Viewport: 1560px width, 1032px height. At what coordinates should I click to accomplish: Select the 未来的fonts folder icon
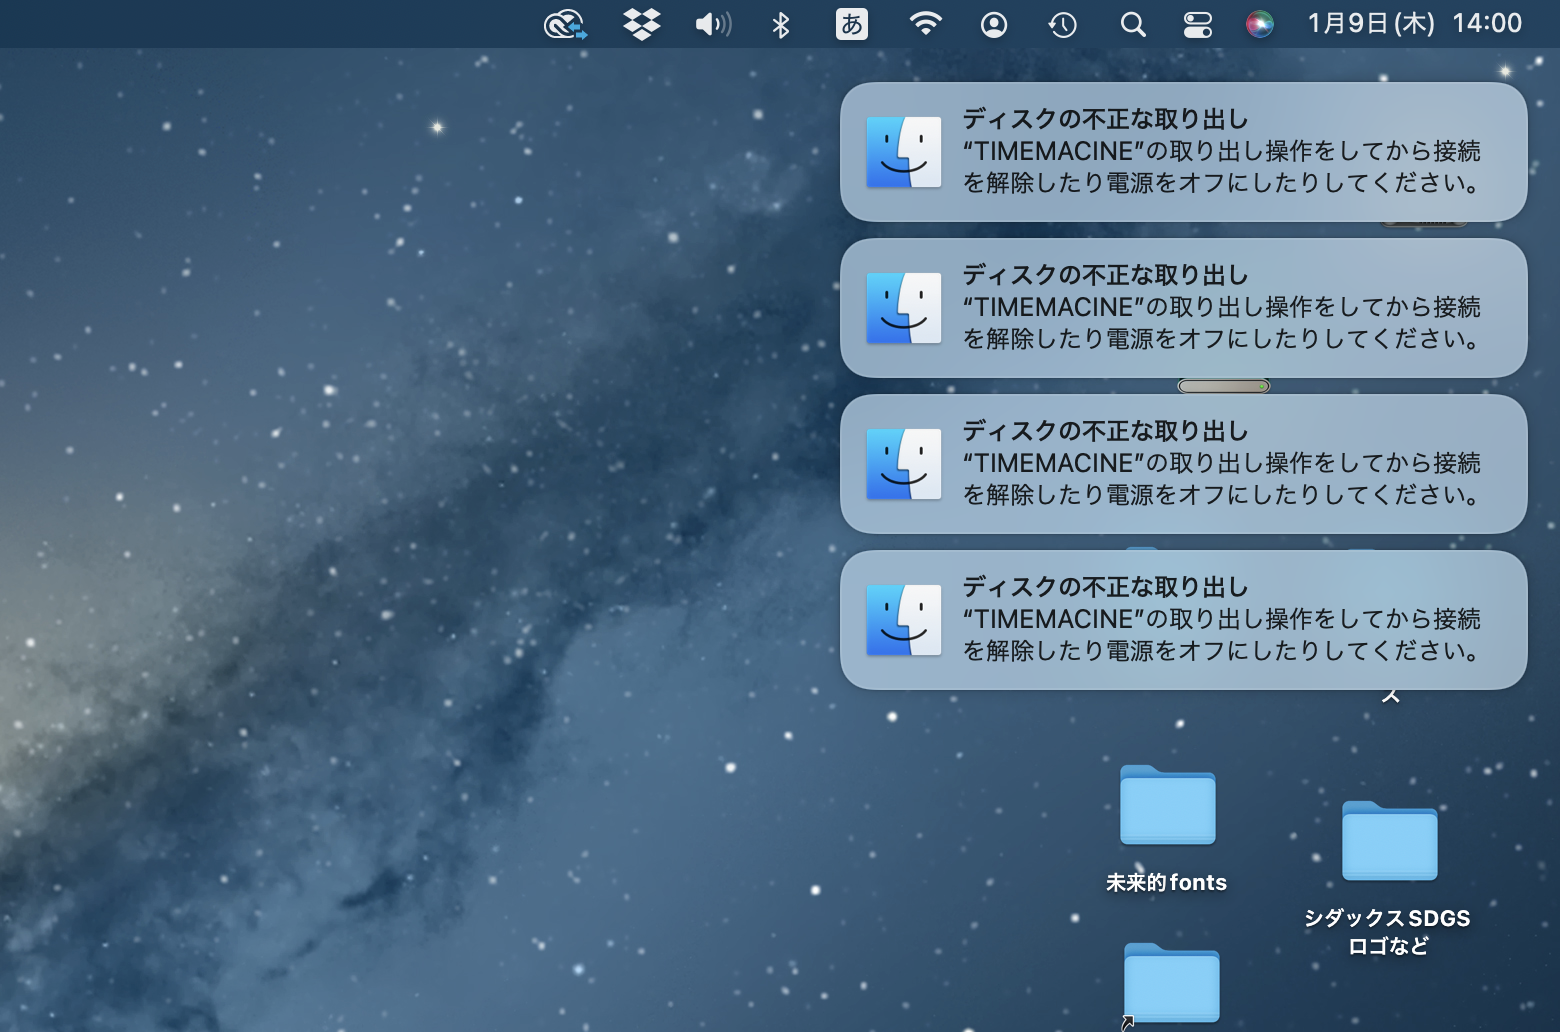point(1167,806)
